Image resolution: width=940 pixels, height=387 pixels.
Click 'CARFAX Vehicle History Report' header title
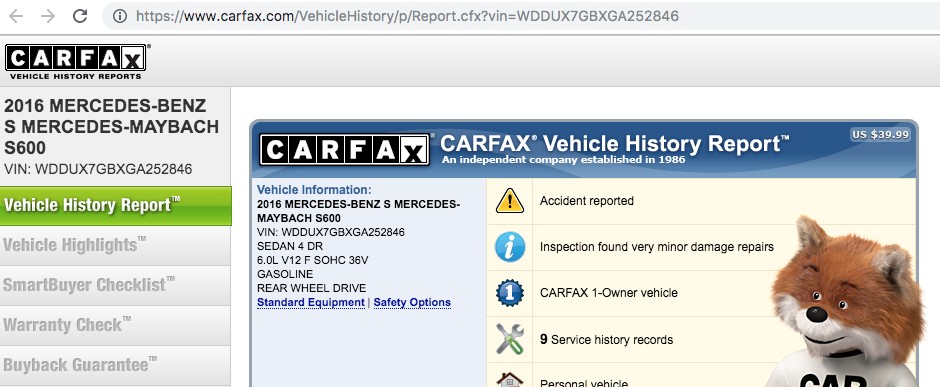coord(614,144)
